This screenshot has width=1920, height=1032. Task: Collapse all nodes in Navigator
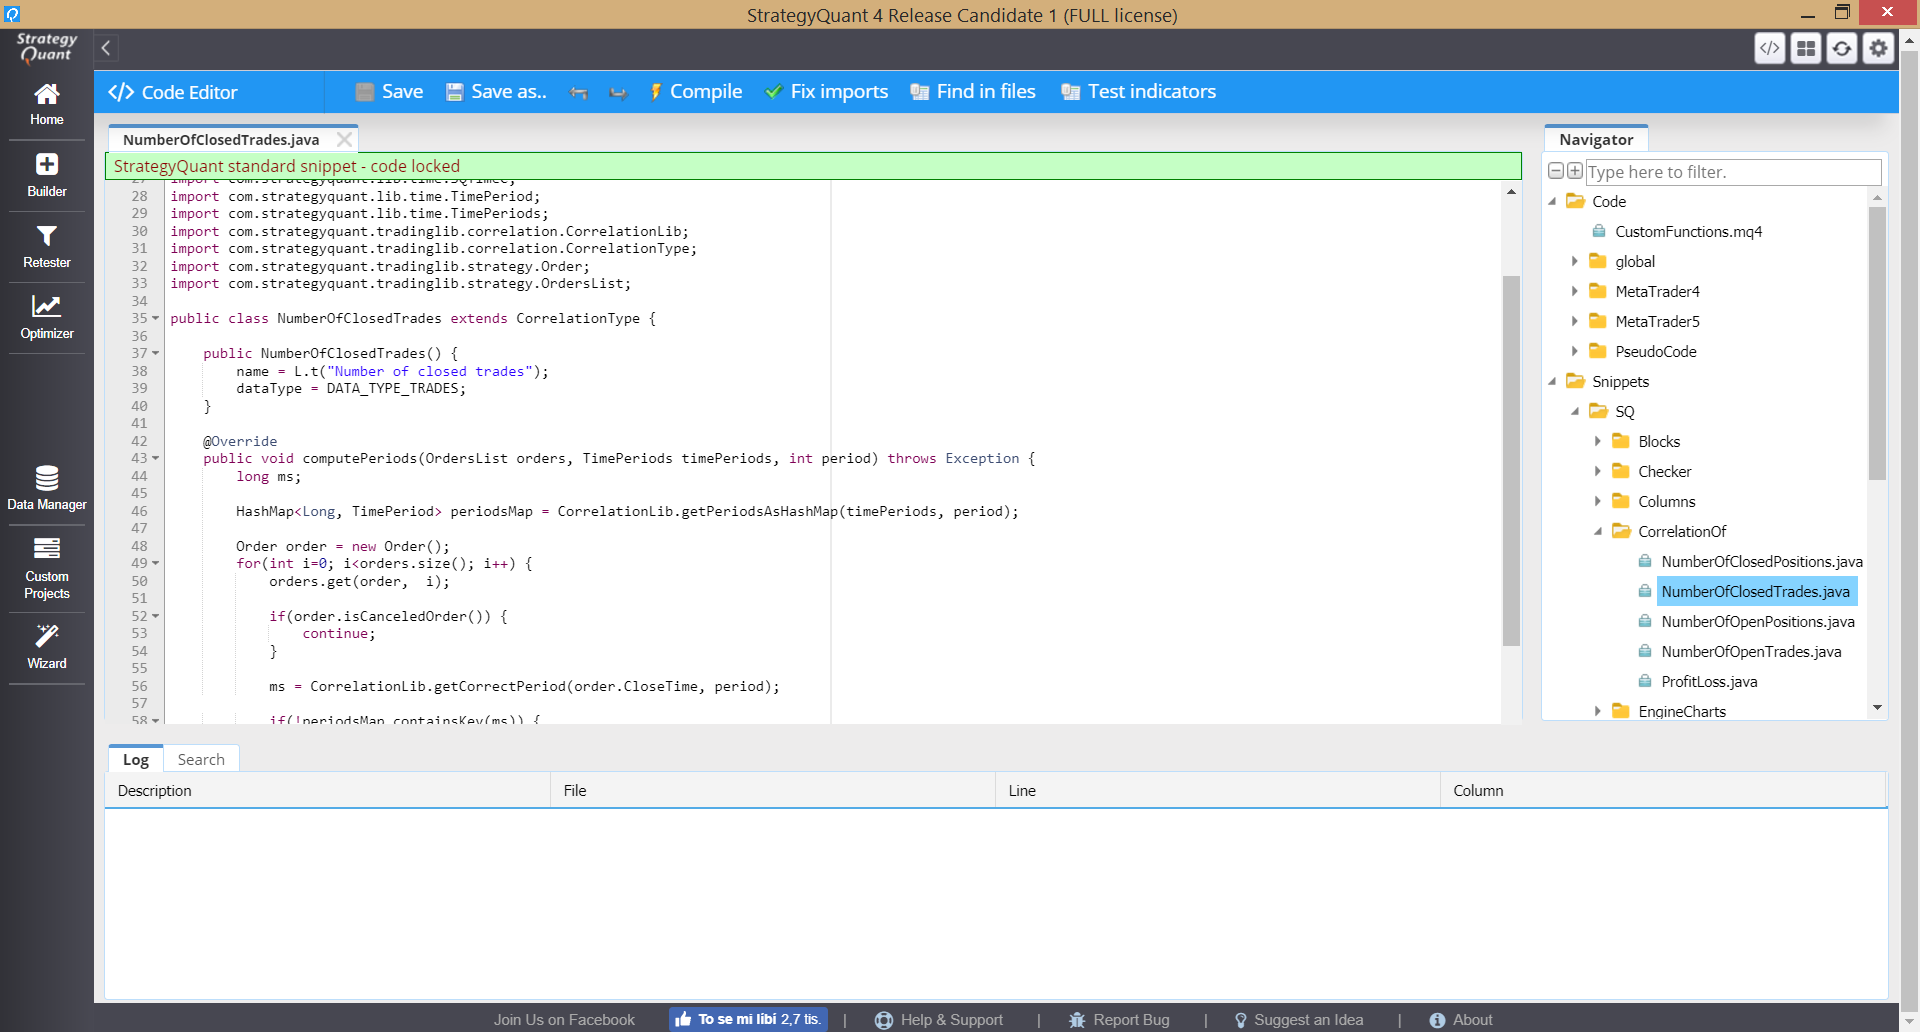point(1556,171)
